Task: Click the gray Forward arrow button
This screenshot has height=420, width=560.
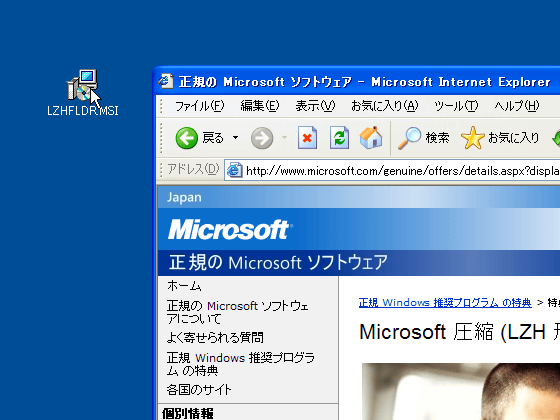Action: pos(262,138)
